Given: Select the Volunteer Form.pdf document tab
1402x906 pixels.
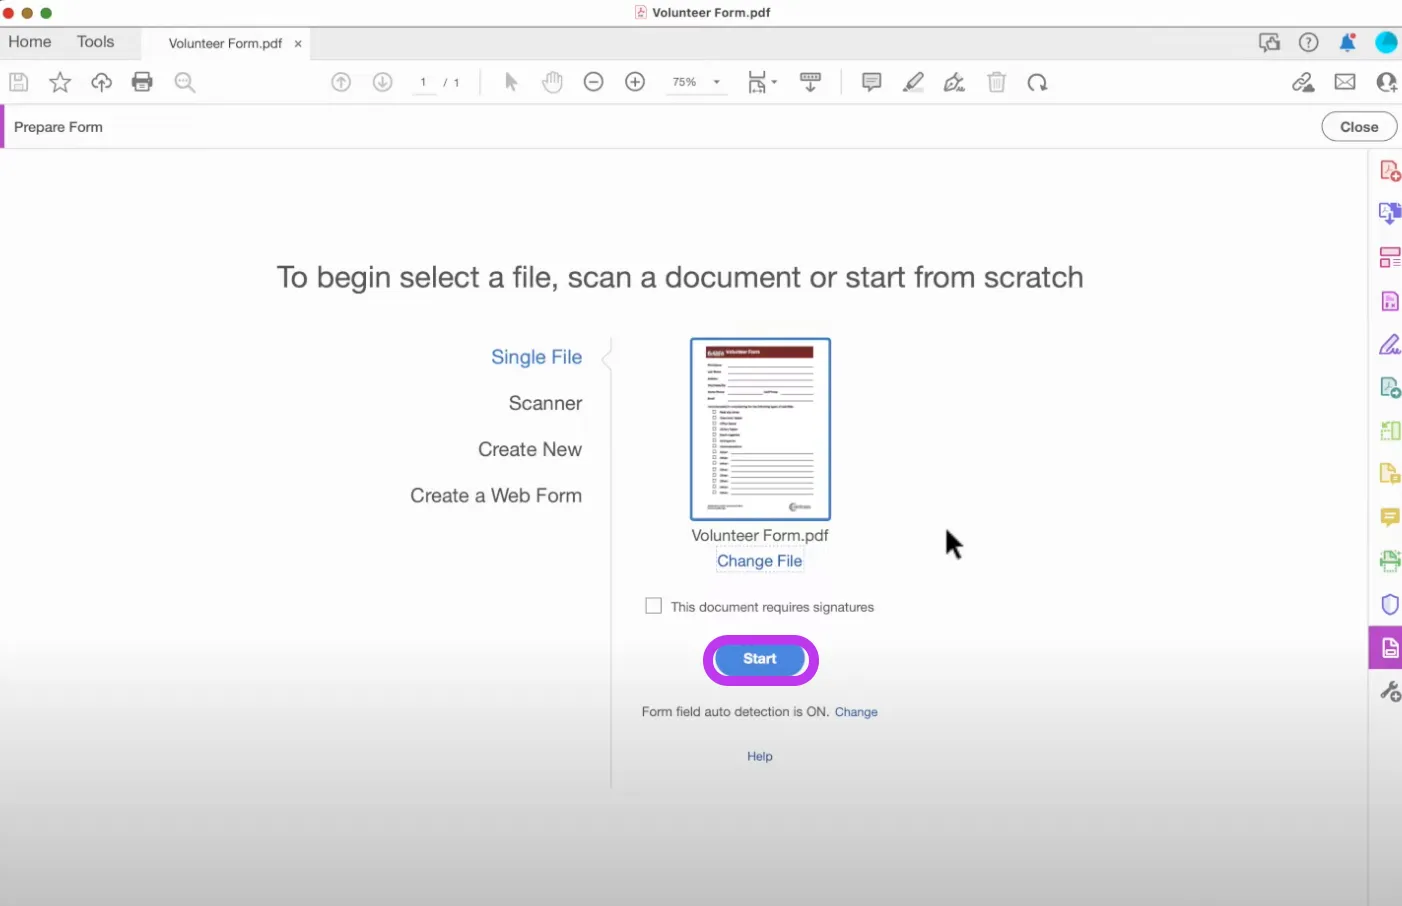Looking at the screenshot, I should (225, 43).
